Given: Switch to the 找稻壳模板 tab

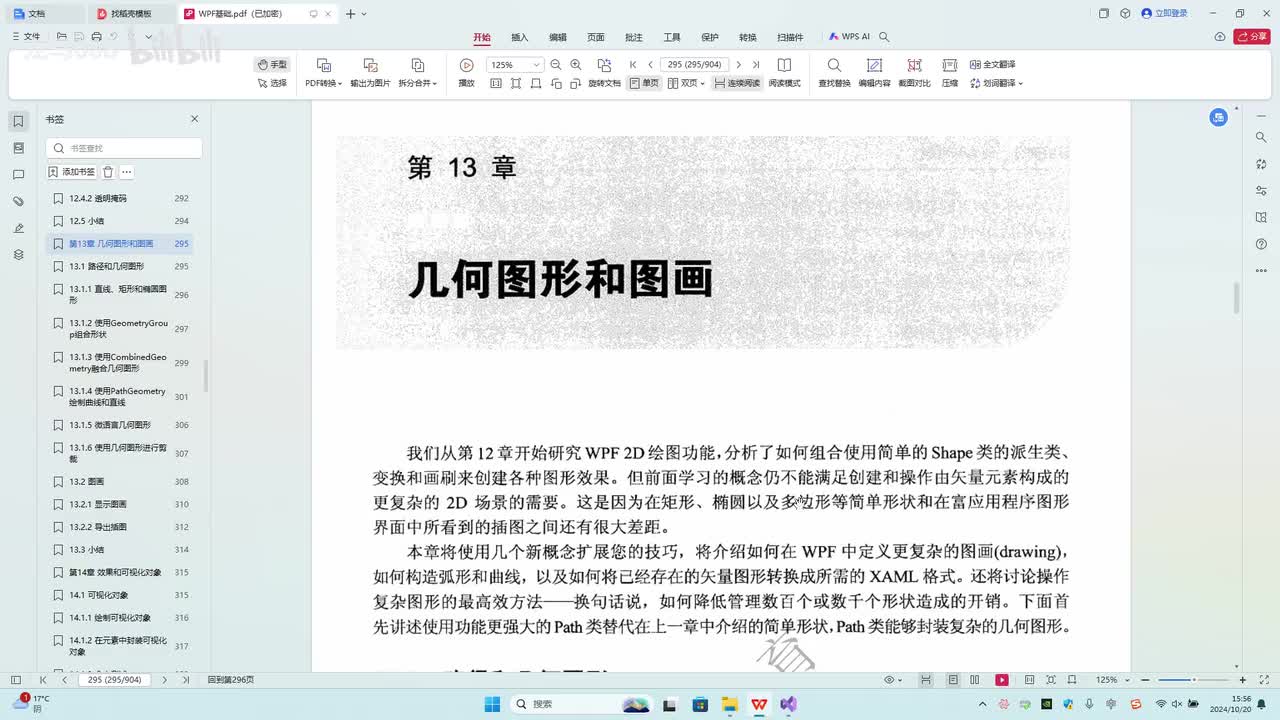Looking at the screenshot, I should [x=130, y=14].
